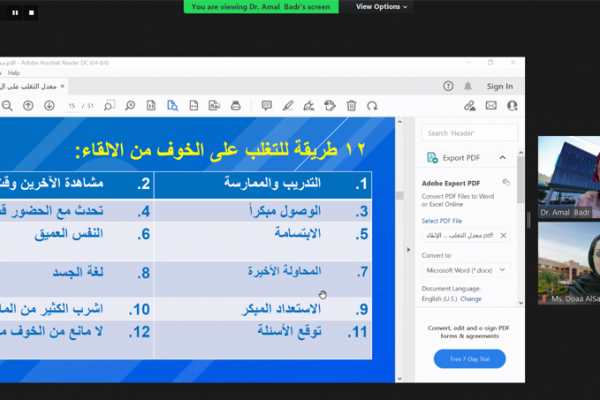The width and height of the screenshot is (600, 400).
Task: Click the delete trash can icon
Action: pos(351,104)
